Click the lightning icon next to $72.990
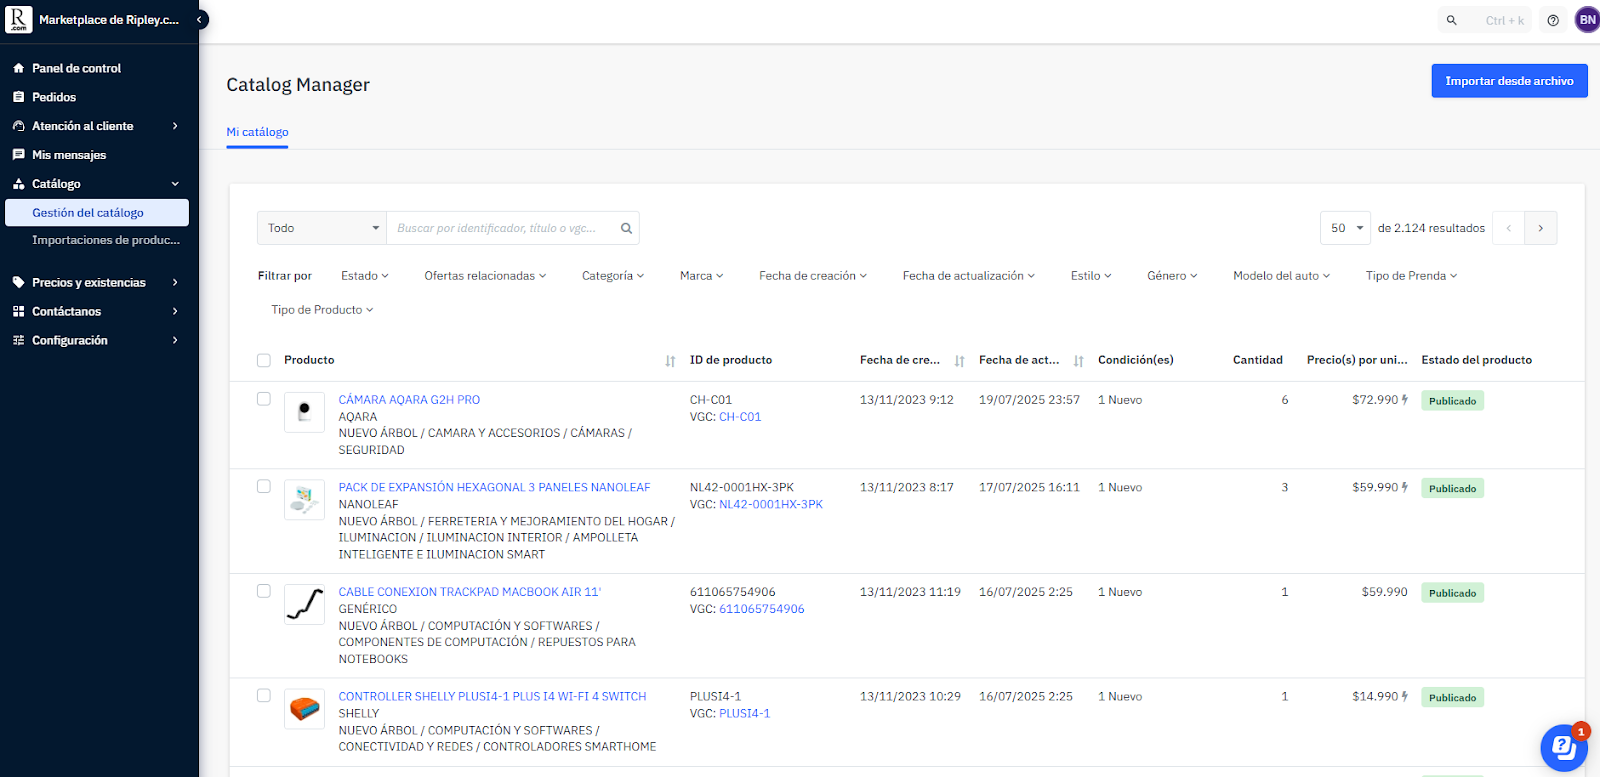Screen dimensions: 1600x777 pyautogui.click(x=1405, y=400)
